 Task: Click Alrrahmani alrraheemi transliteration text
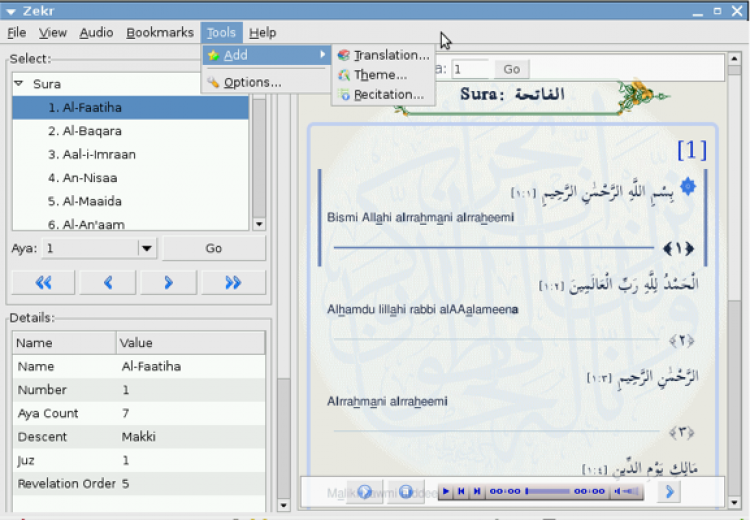(387, 401)
